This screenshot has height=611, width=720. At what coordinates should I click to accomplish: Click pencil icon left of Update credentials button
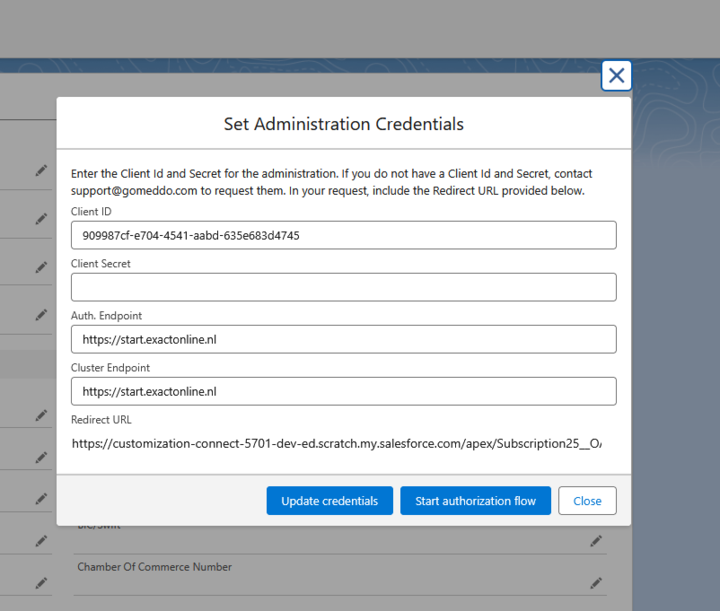pyautogui.click(x=41, y=499)
